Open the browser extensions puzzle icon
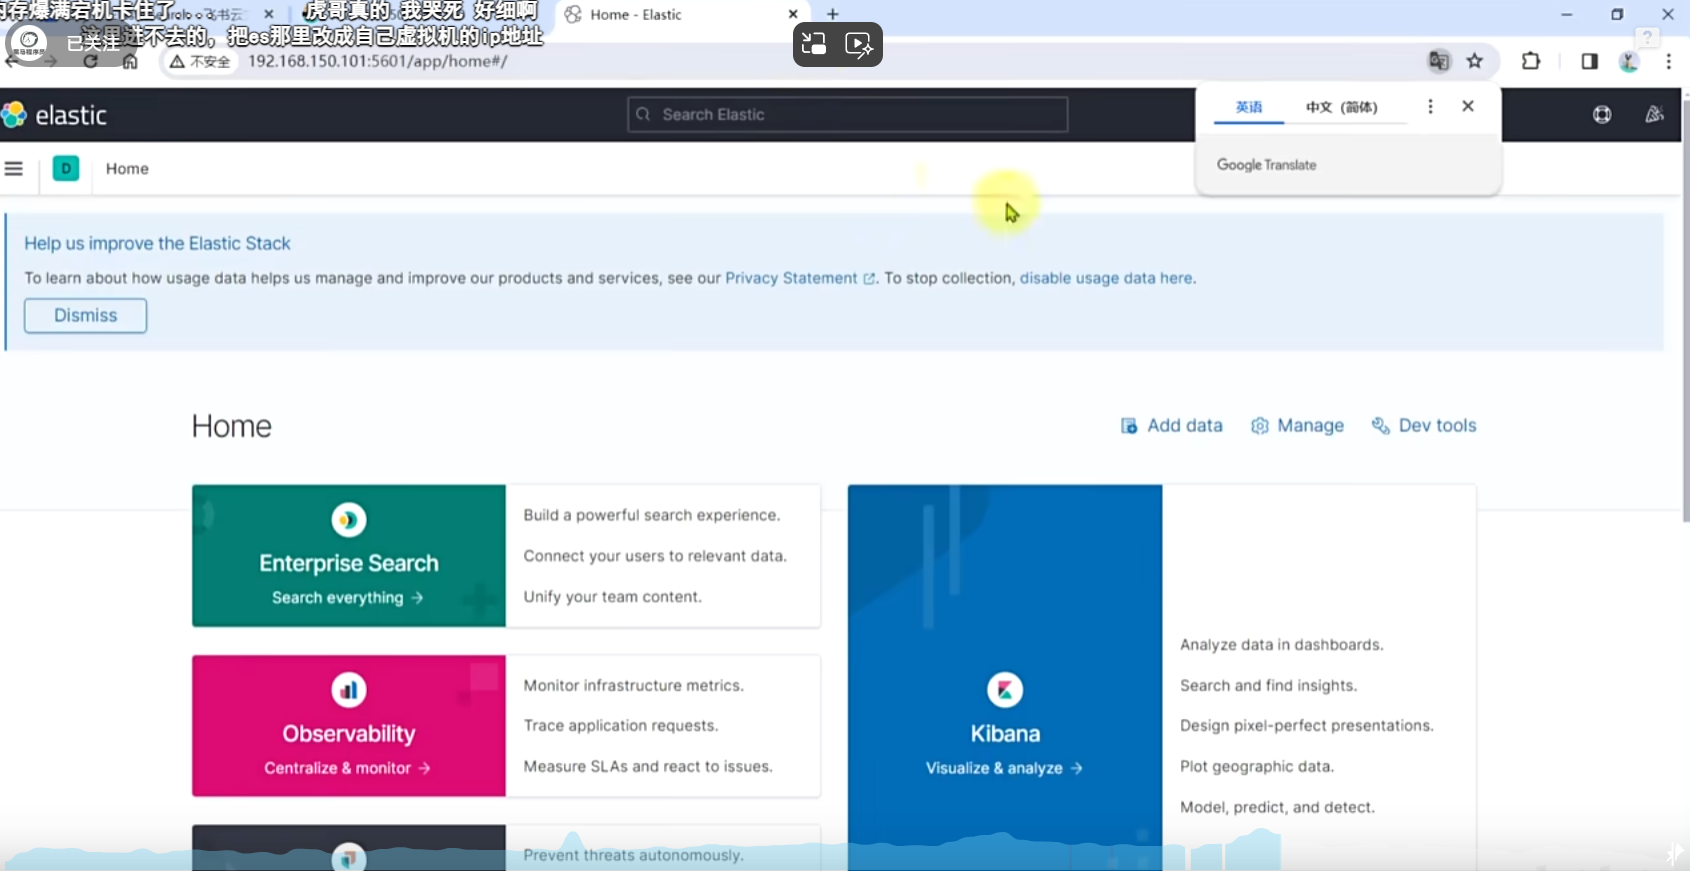 (x=1531, y=61)
